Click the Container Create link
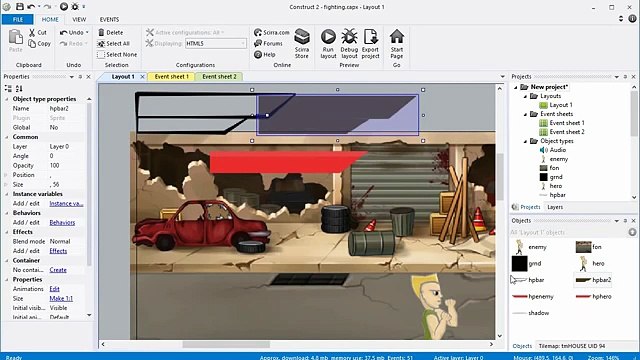The image size is (640, 360). pos(58,270)
